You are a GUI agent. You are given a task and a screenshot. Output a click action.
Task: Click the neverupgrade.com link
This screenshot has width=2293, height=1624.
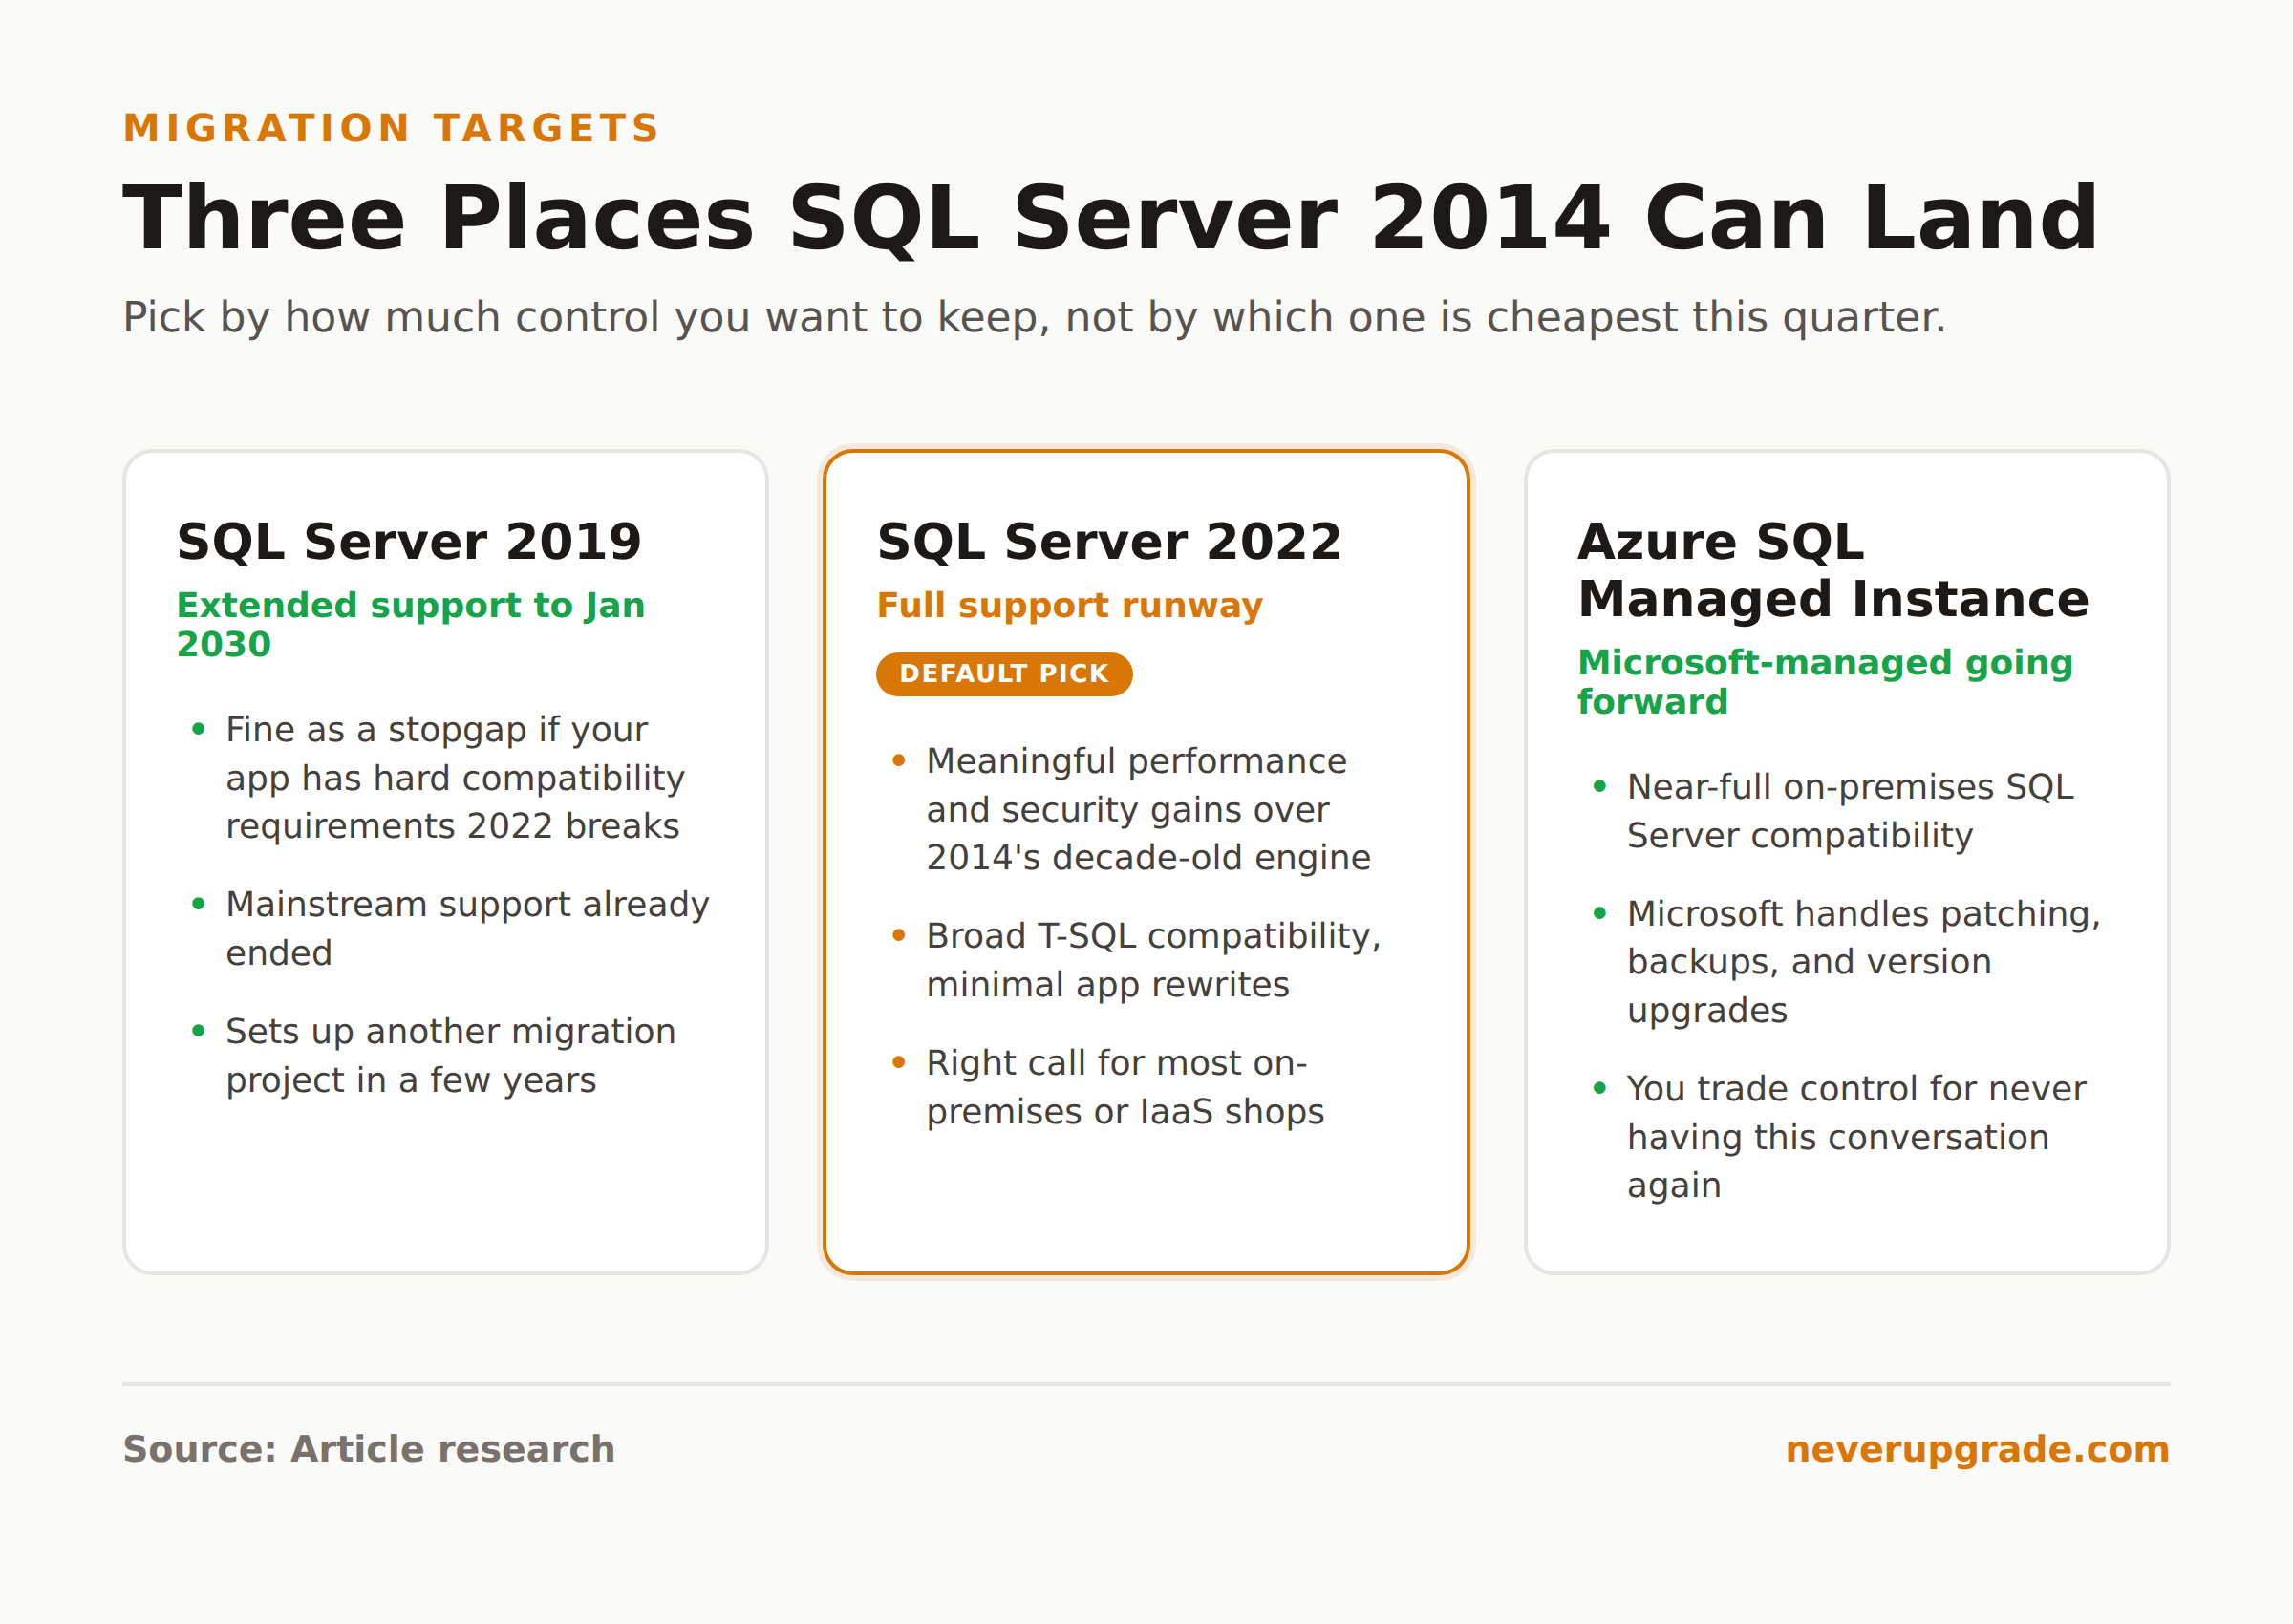click(x=1977, y=1449)
